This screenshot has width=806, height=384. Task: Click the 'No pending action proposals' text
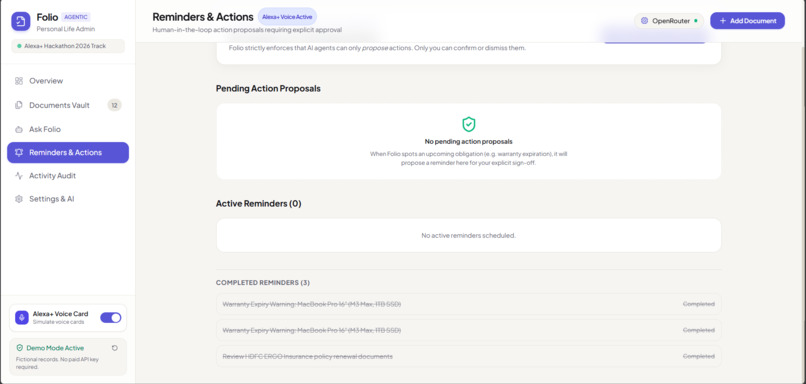point(468,141)
